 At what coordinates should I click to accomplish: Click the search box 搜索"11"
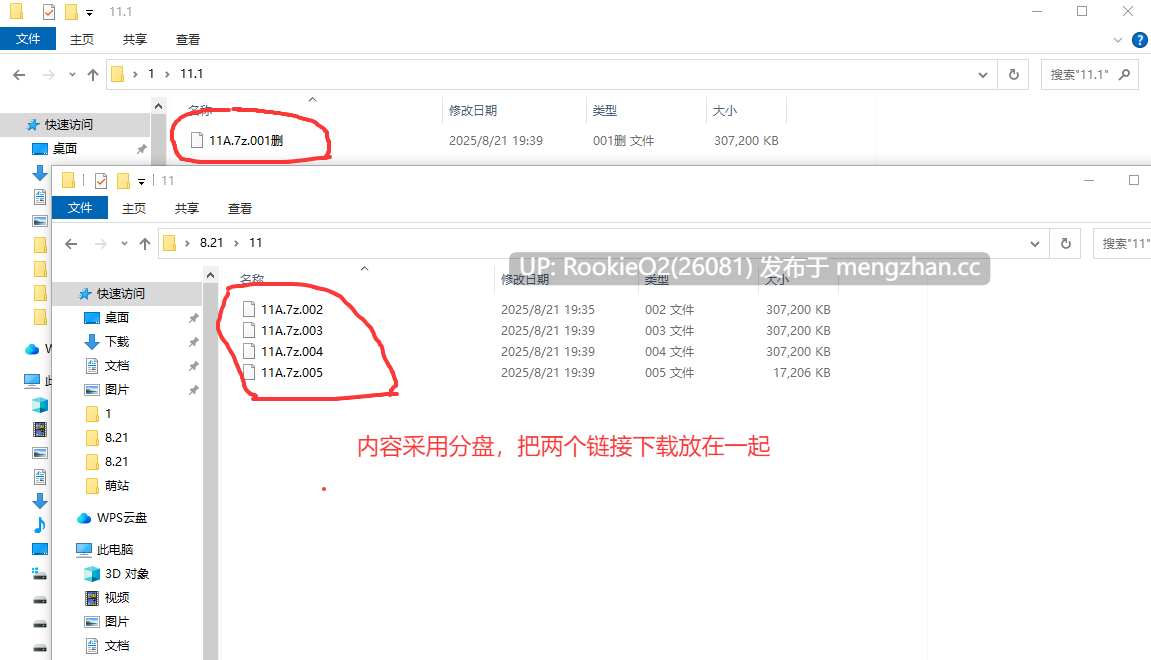(1123, 243)
